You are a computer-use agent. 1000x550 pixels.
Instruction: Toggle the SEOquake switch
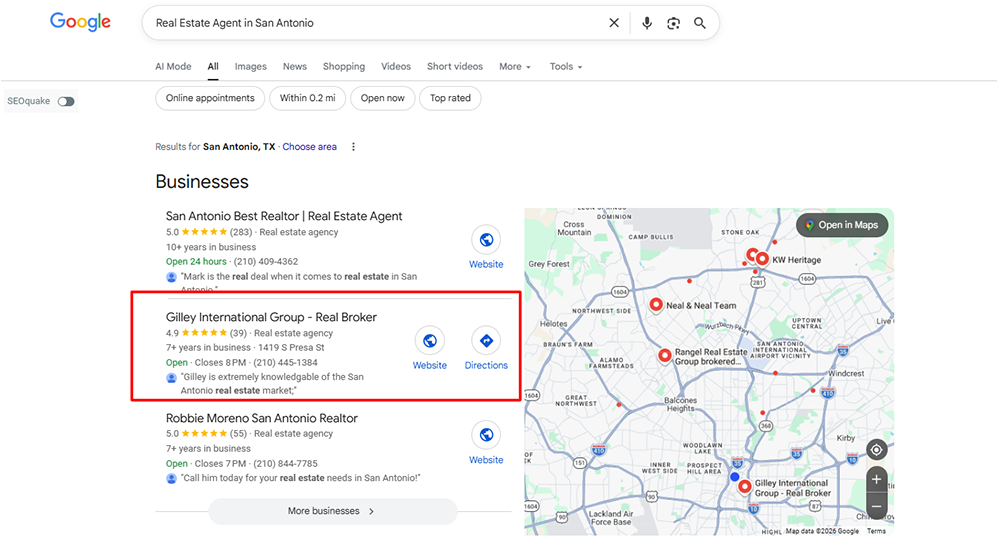click(66, 101)
